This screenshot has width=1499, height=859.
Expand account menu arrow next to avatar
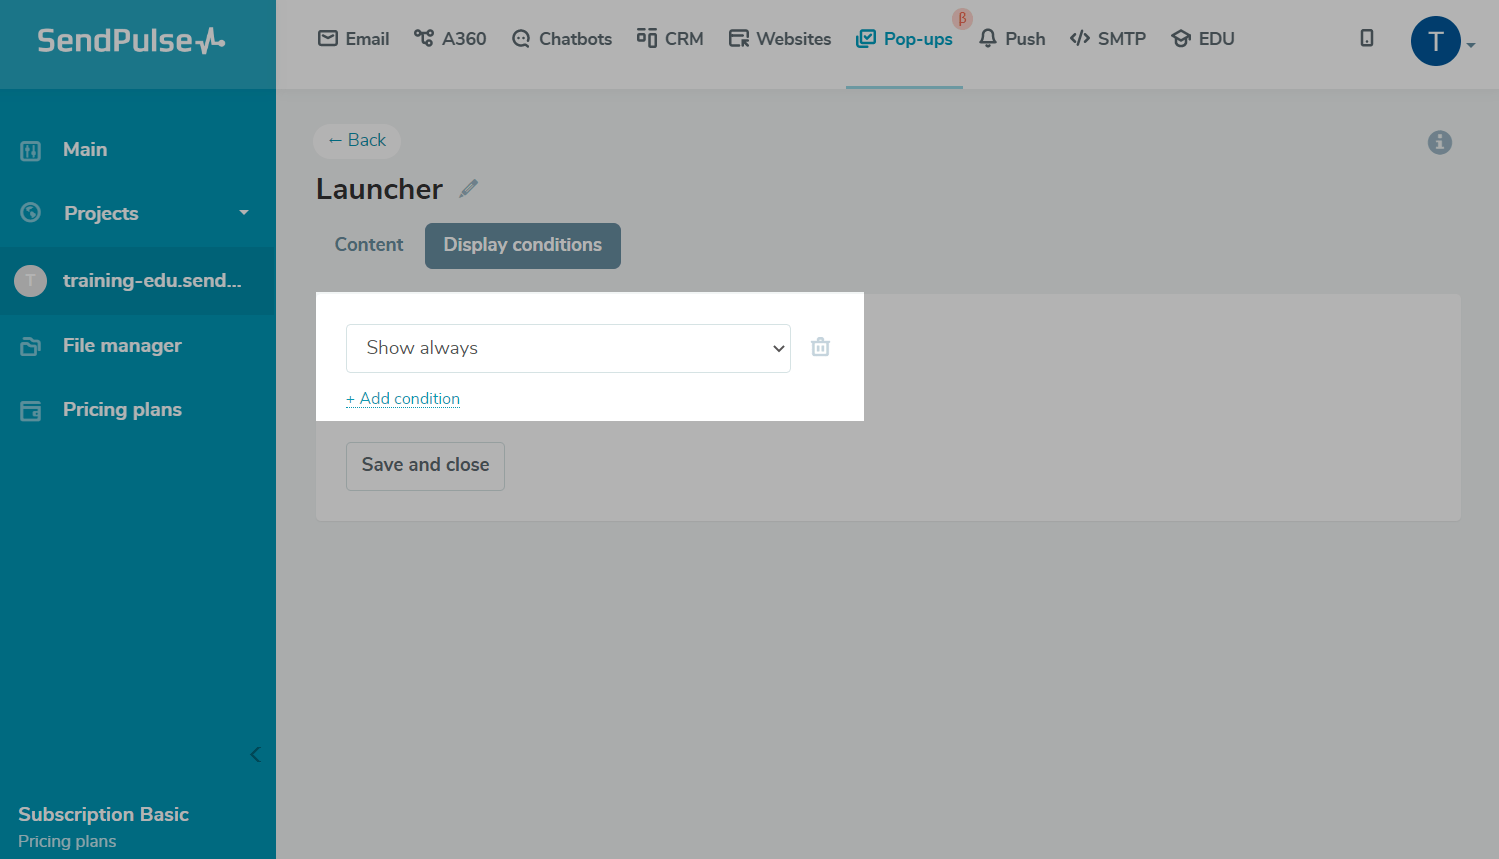1471,45
